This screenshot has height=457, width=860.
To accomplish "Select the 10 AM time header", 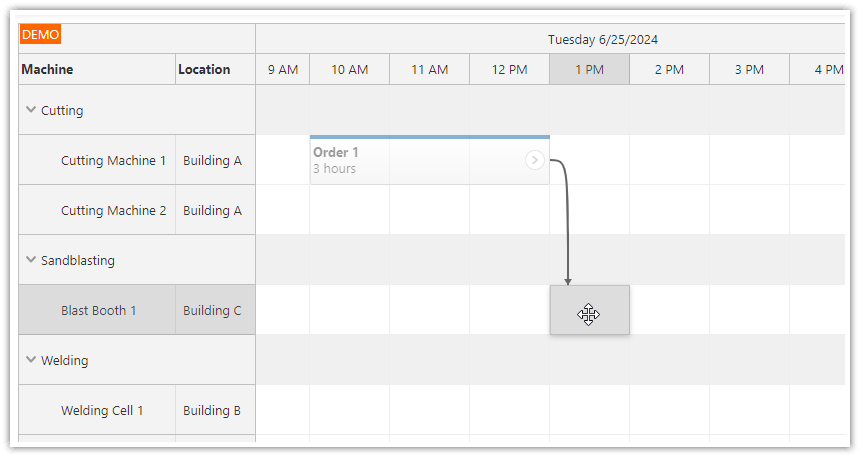I will click(x=349, y=69).
